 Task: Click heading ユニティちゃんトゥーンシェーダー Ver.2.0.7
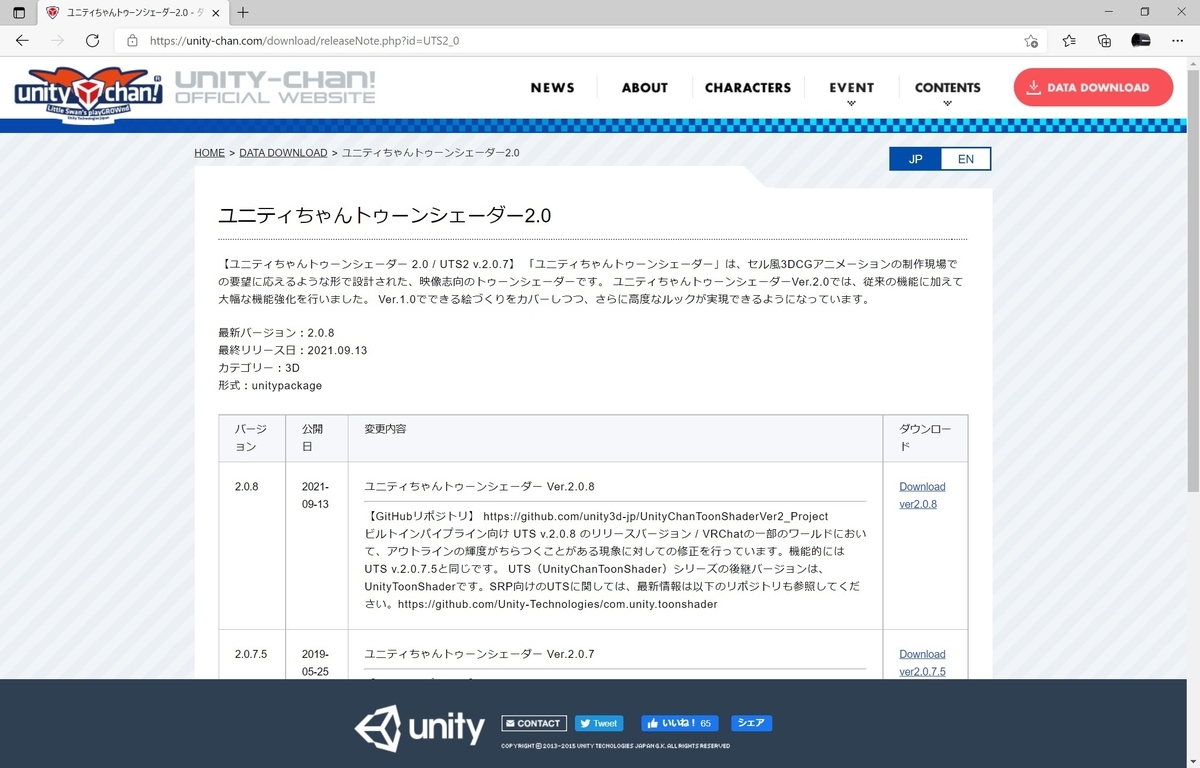[480, 655]
